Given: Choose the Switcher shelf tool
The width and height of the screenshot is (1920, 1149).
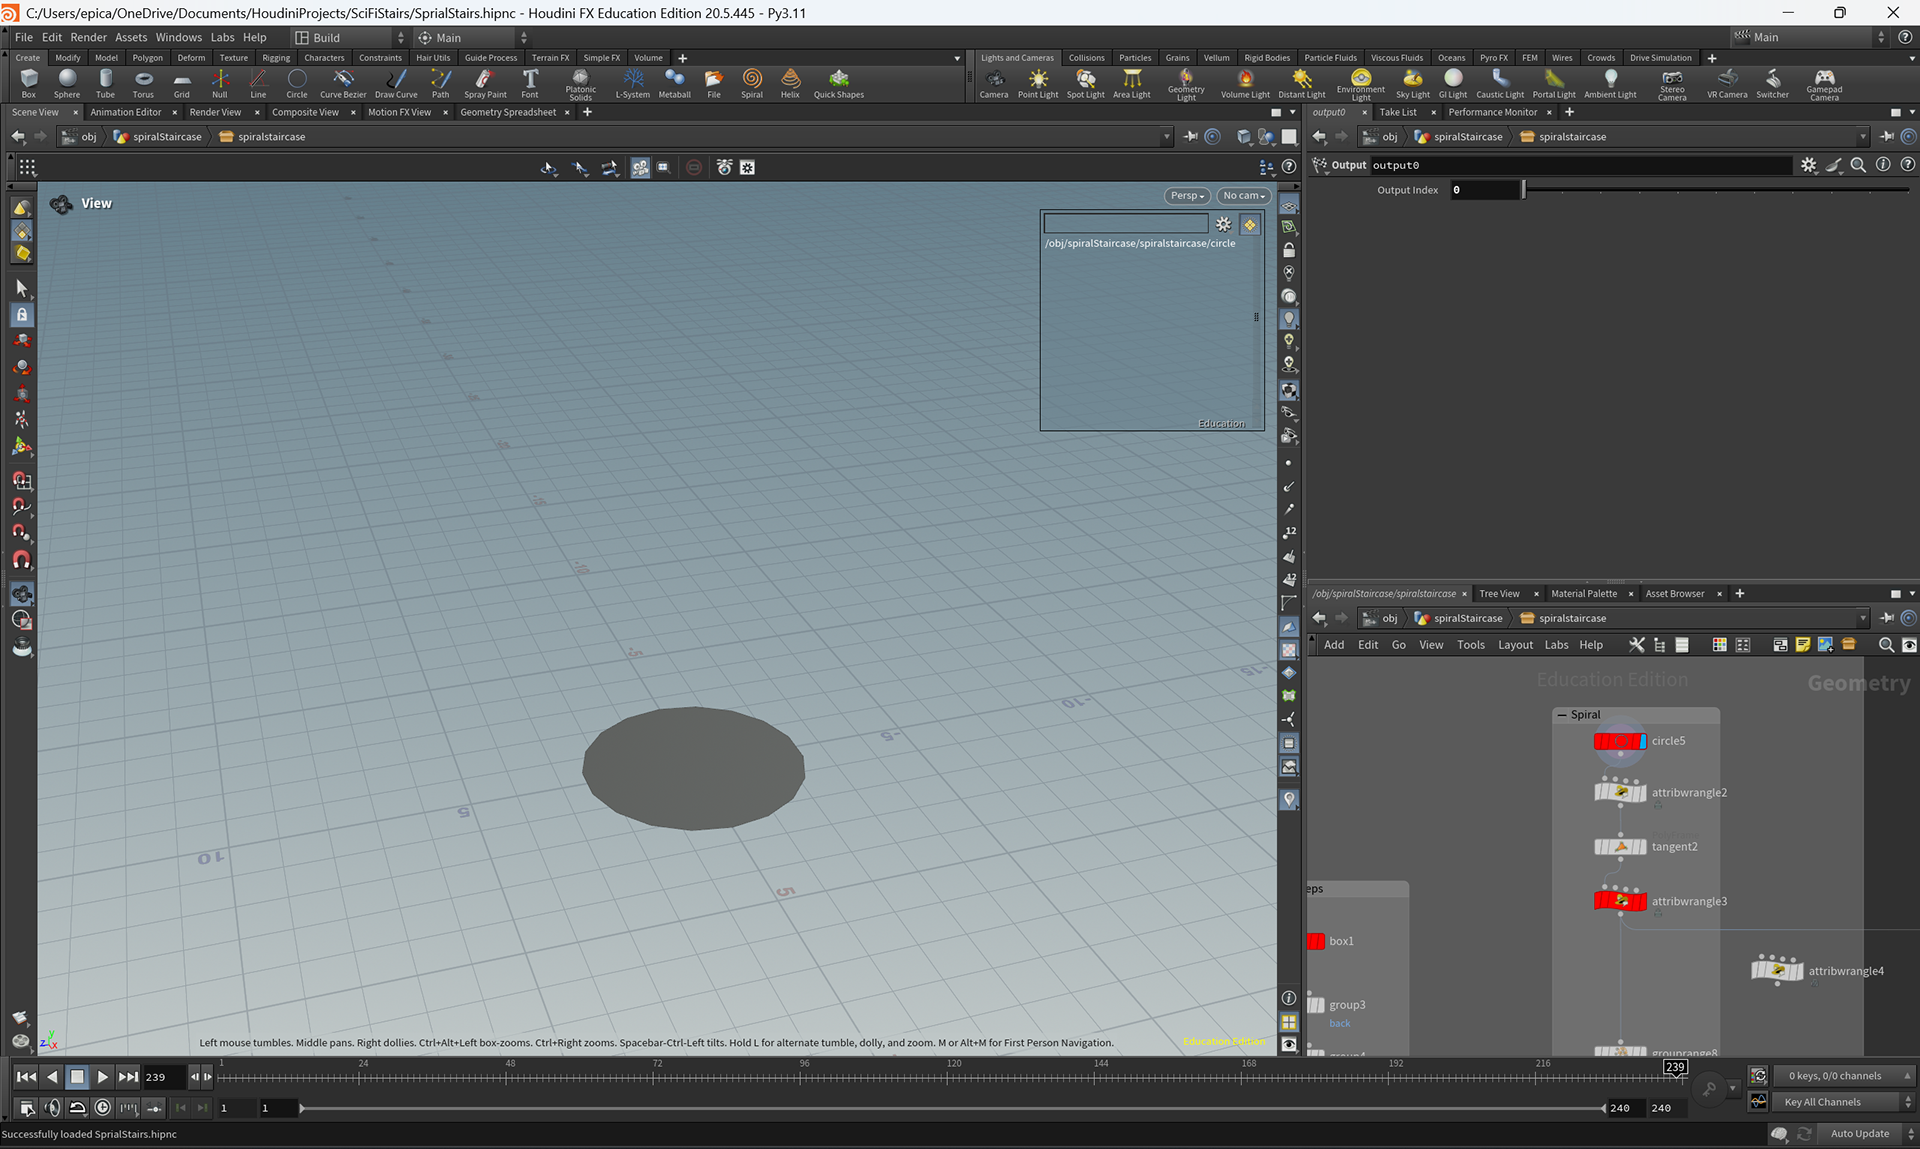Looking at the screenshot, I should click(1773, 83).
